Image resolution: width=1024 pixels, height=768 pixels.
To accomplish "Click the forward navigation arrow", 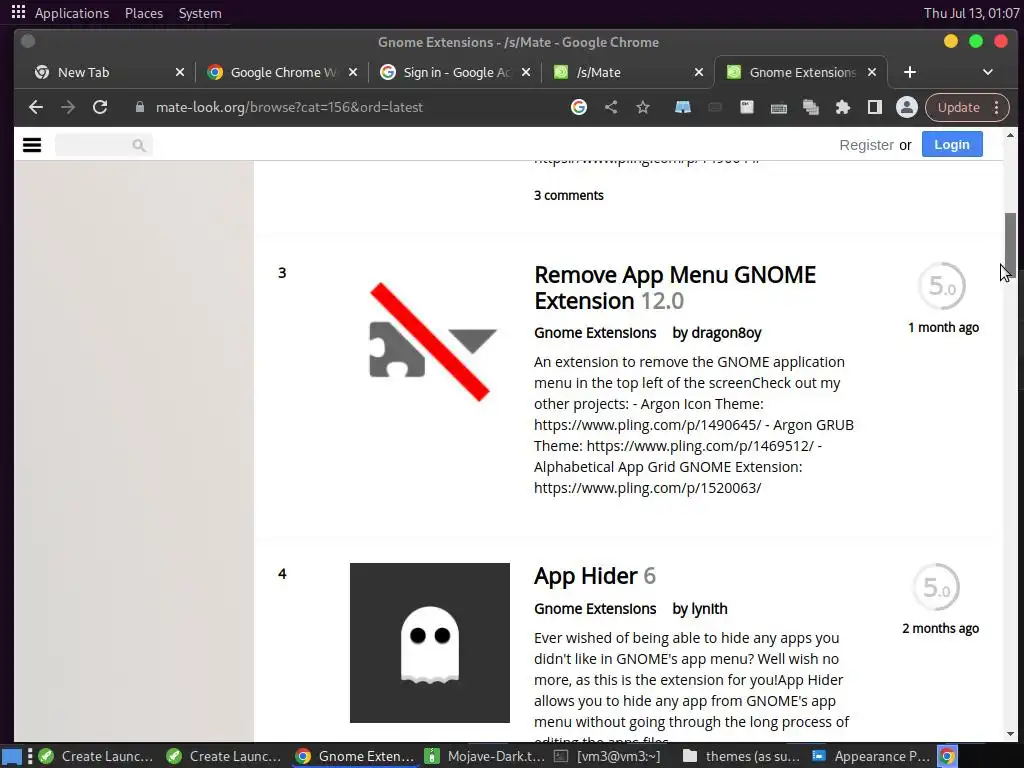I will click(x=68, y=107).
